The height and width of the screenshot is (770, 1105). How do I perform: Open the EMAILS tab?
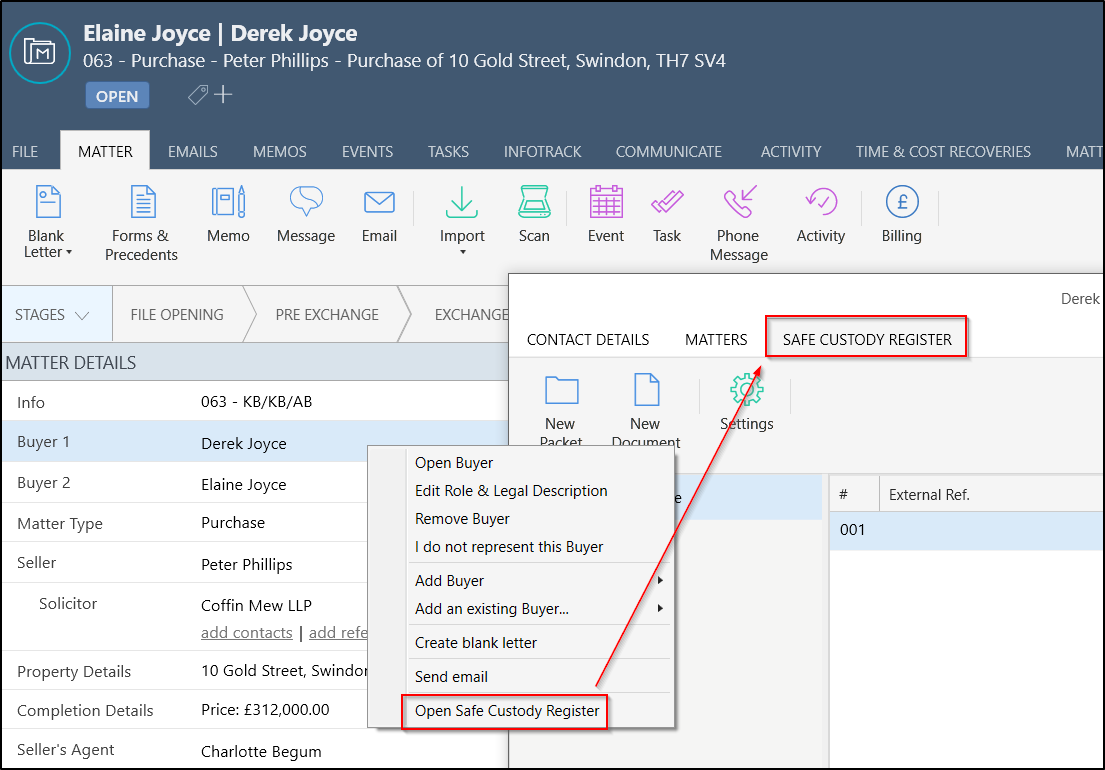(x=192, y=151)
